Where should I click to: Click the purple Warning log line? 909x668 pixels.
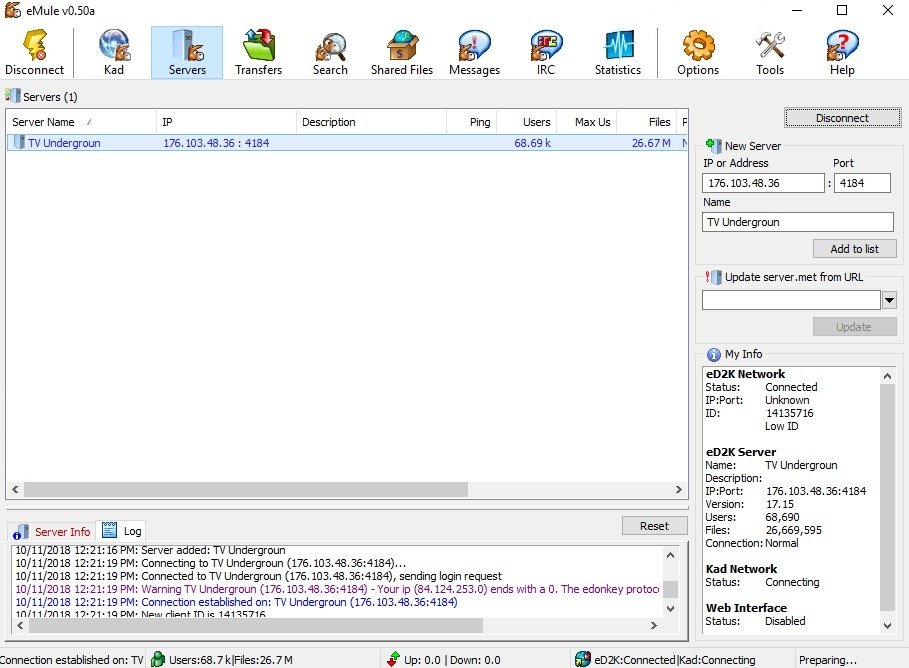[337, 589]
